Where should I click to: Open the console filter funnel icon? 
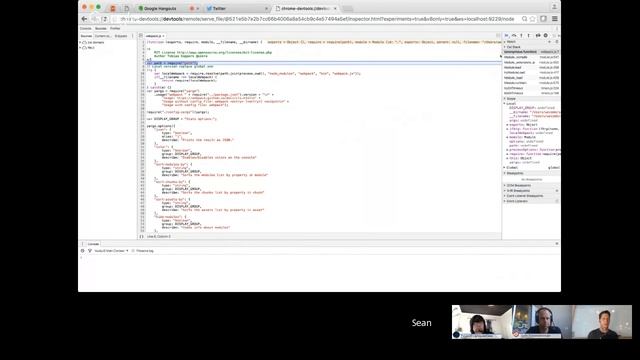[x=89, y=251]
